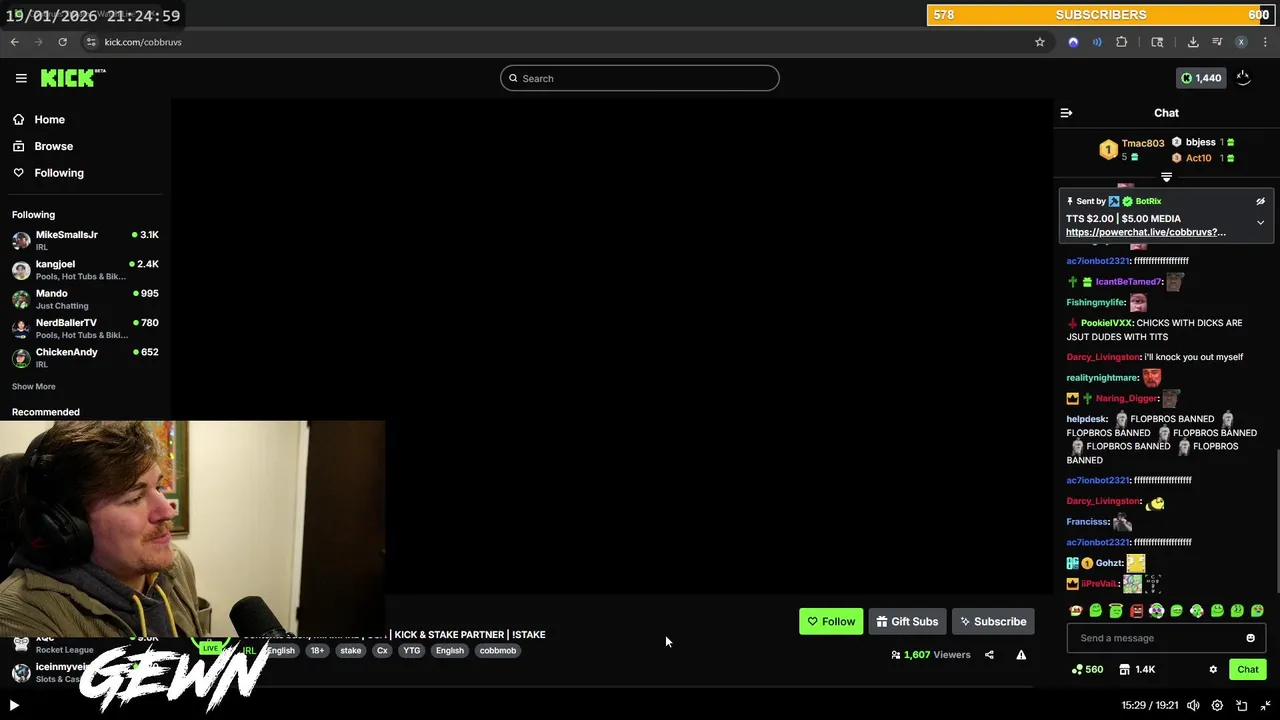1280x720 pixels.
Task: Open the emoji picker in the message box
Action: [1250, 638]
